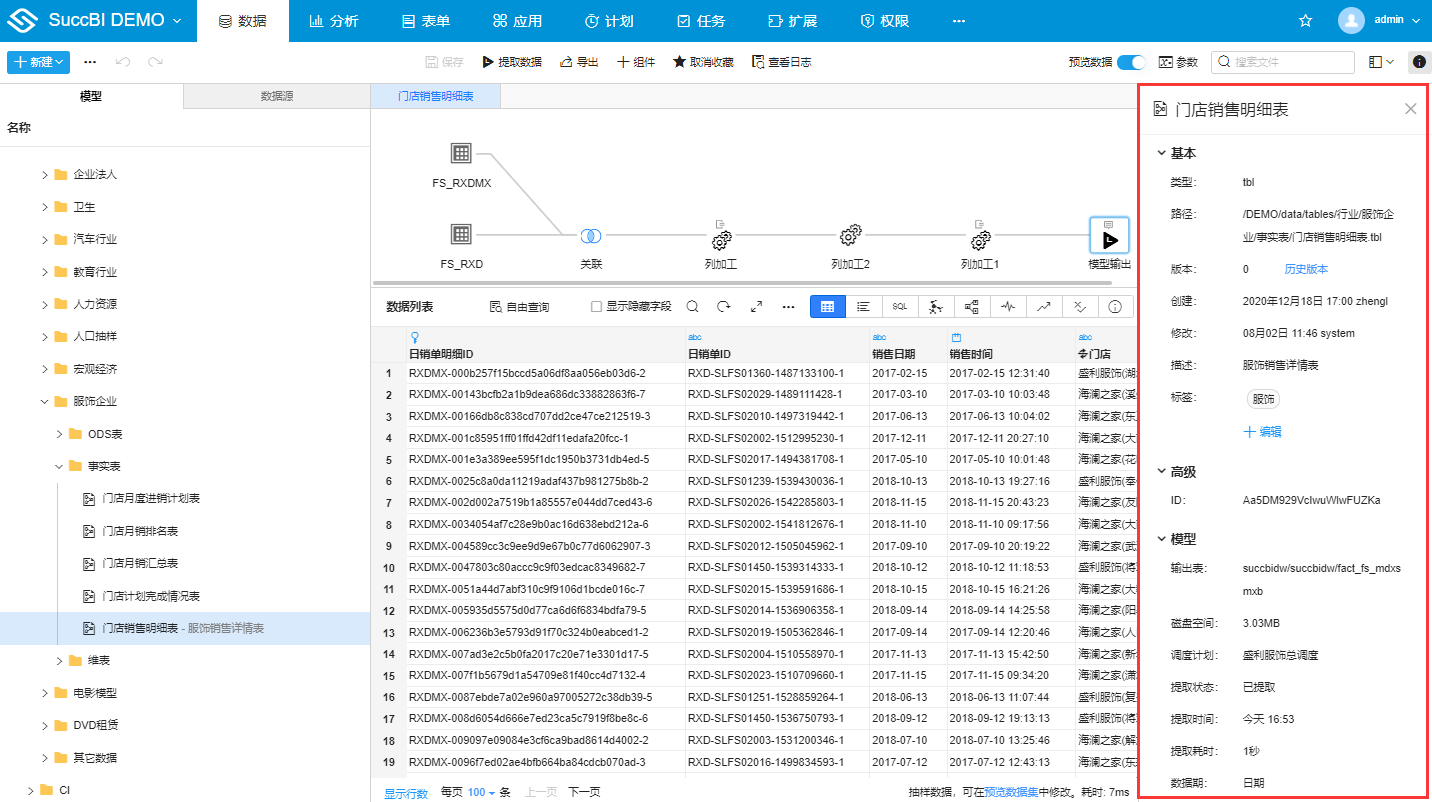This screenshot has width=1432, height=802.
Task: Click the refresh icon in the data list toolbar
Action: click(x=724, y=307)
